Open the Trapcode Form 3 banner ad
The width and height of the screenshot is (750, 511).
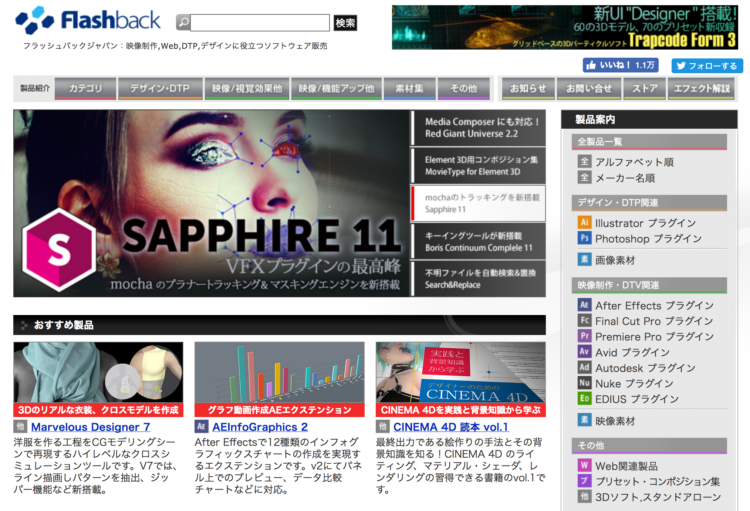[x=565, y=27]
